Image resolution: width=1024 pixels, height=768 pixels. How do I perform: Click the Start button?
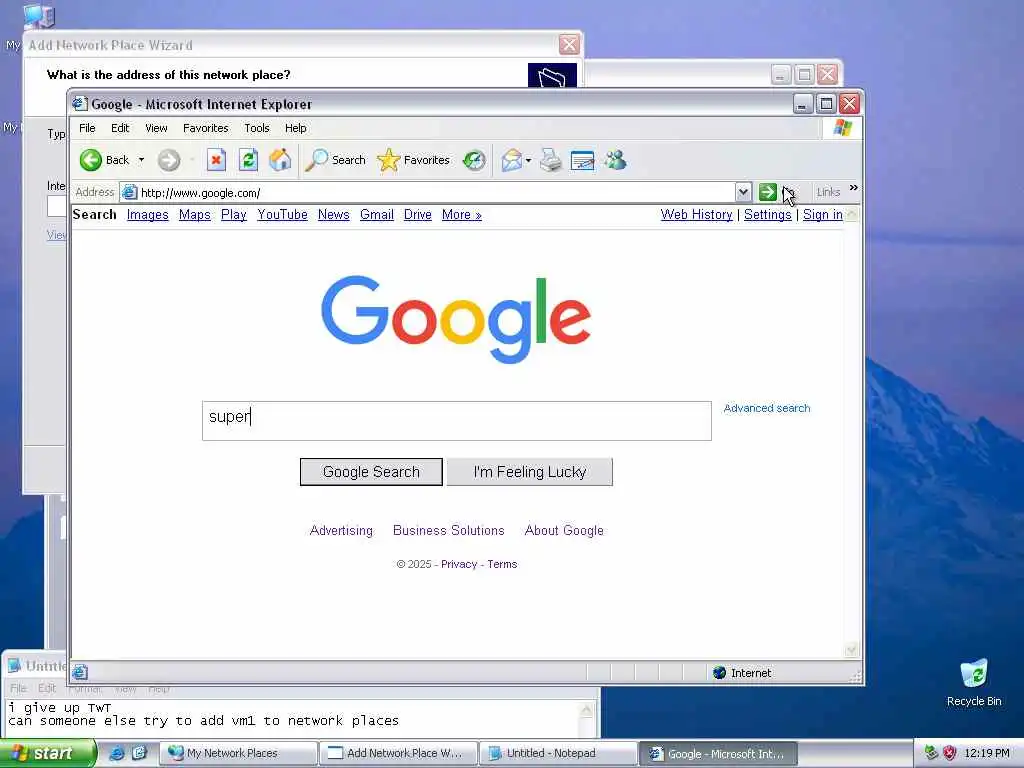pyautogui.click(x=47, y=754)
